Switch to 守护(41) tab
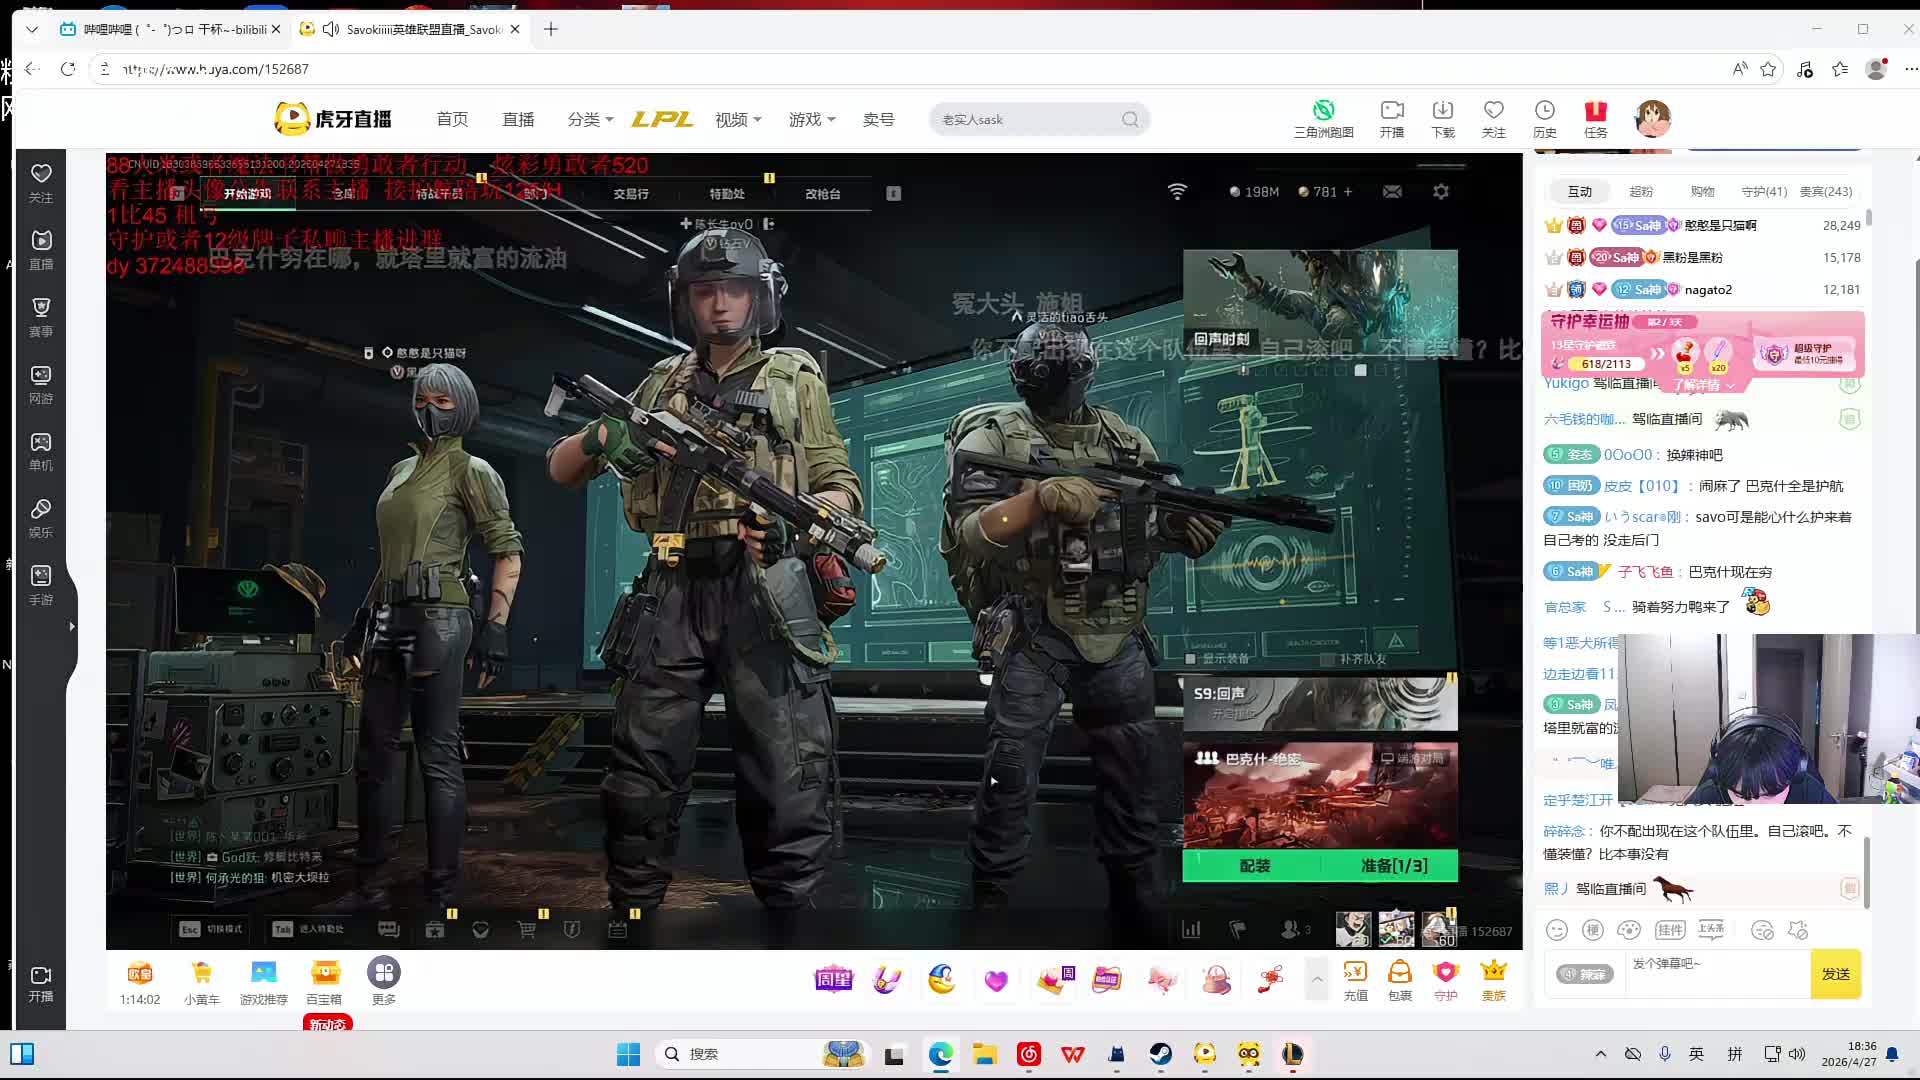The width and height of the screenshot is (1920, 1080). 1764,191
